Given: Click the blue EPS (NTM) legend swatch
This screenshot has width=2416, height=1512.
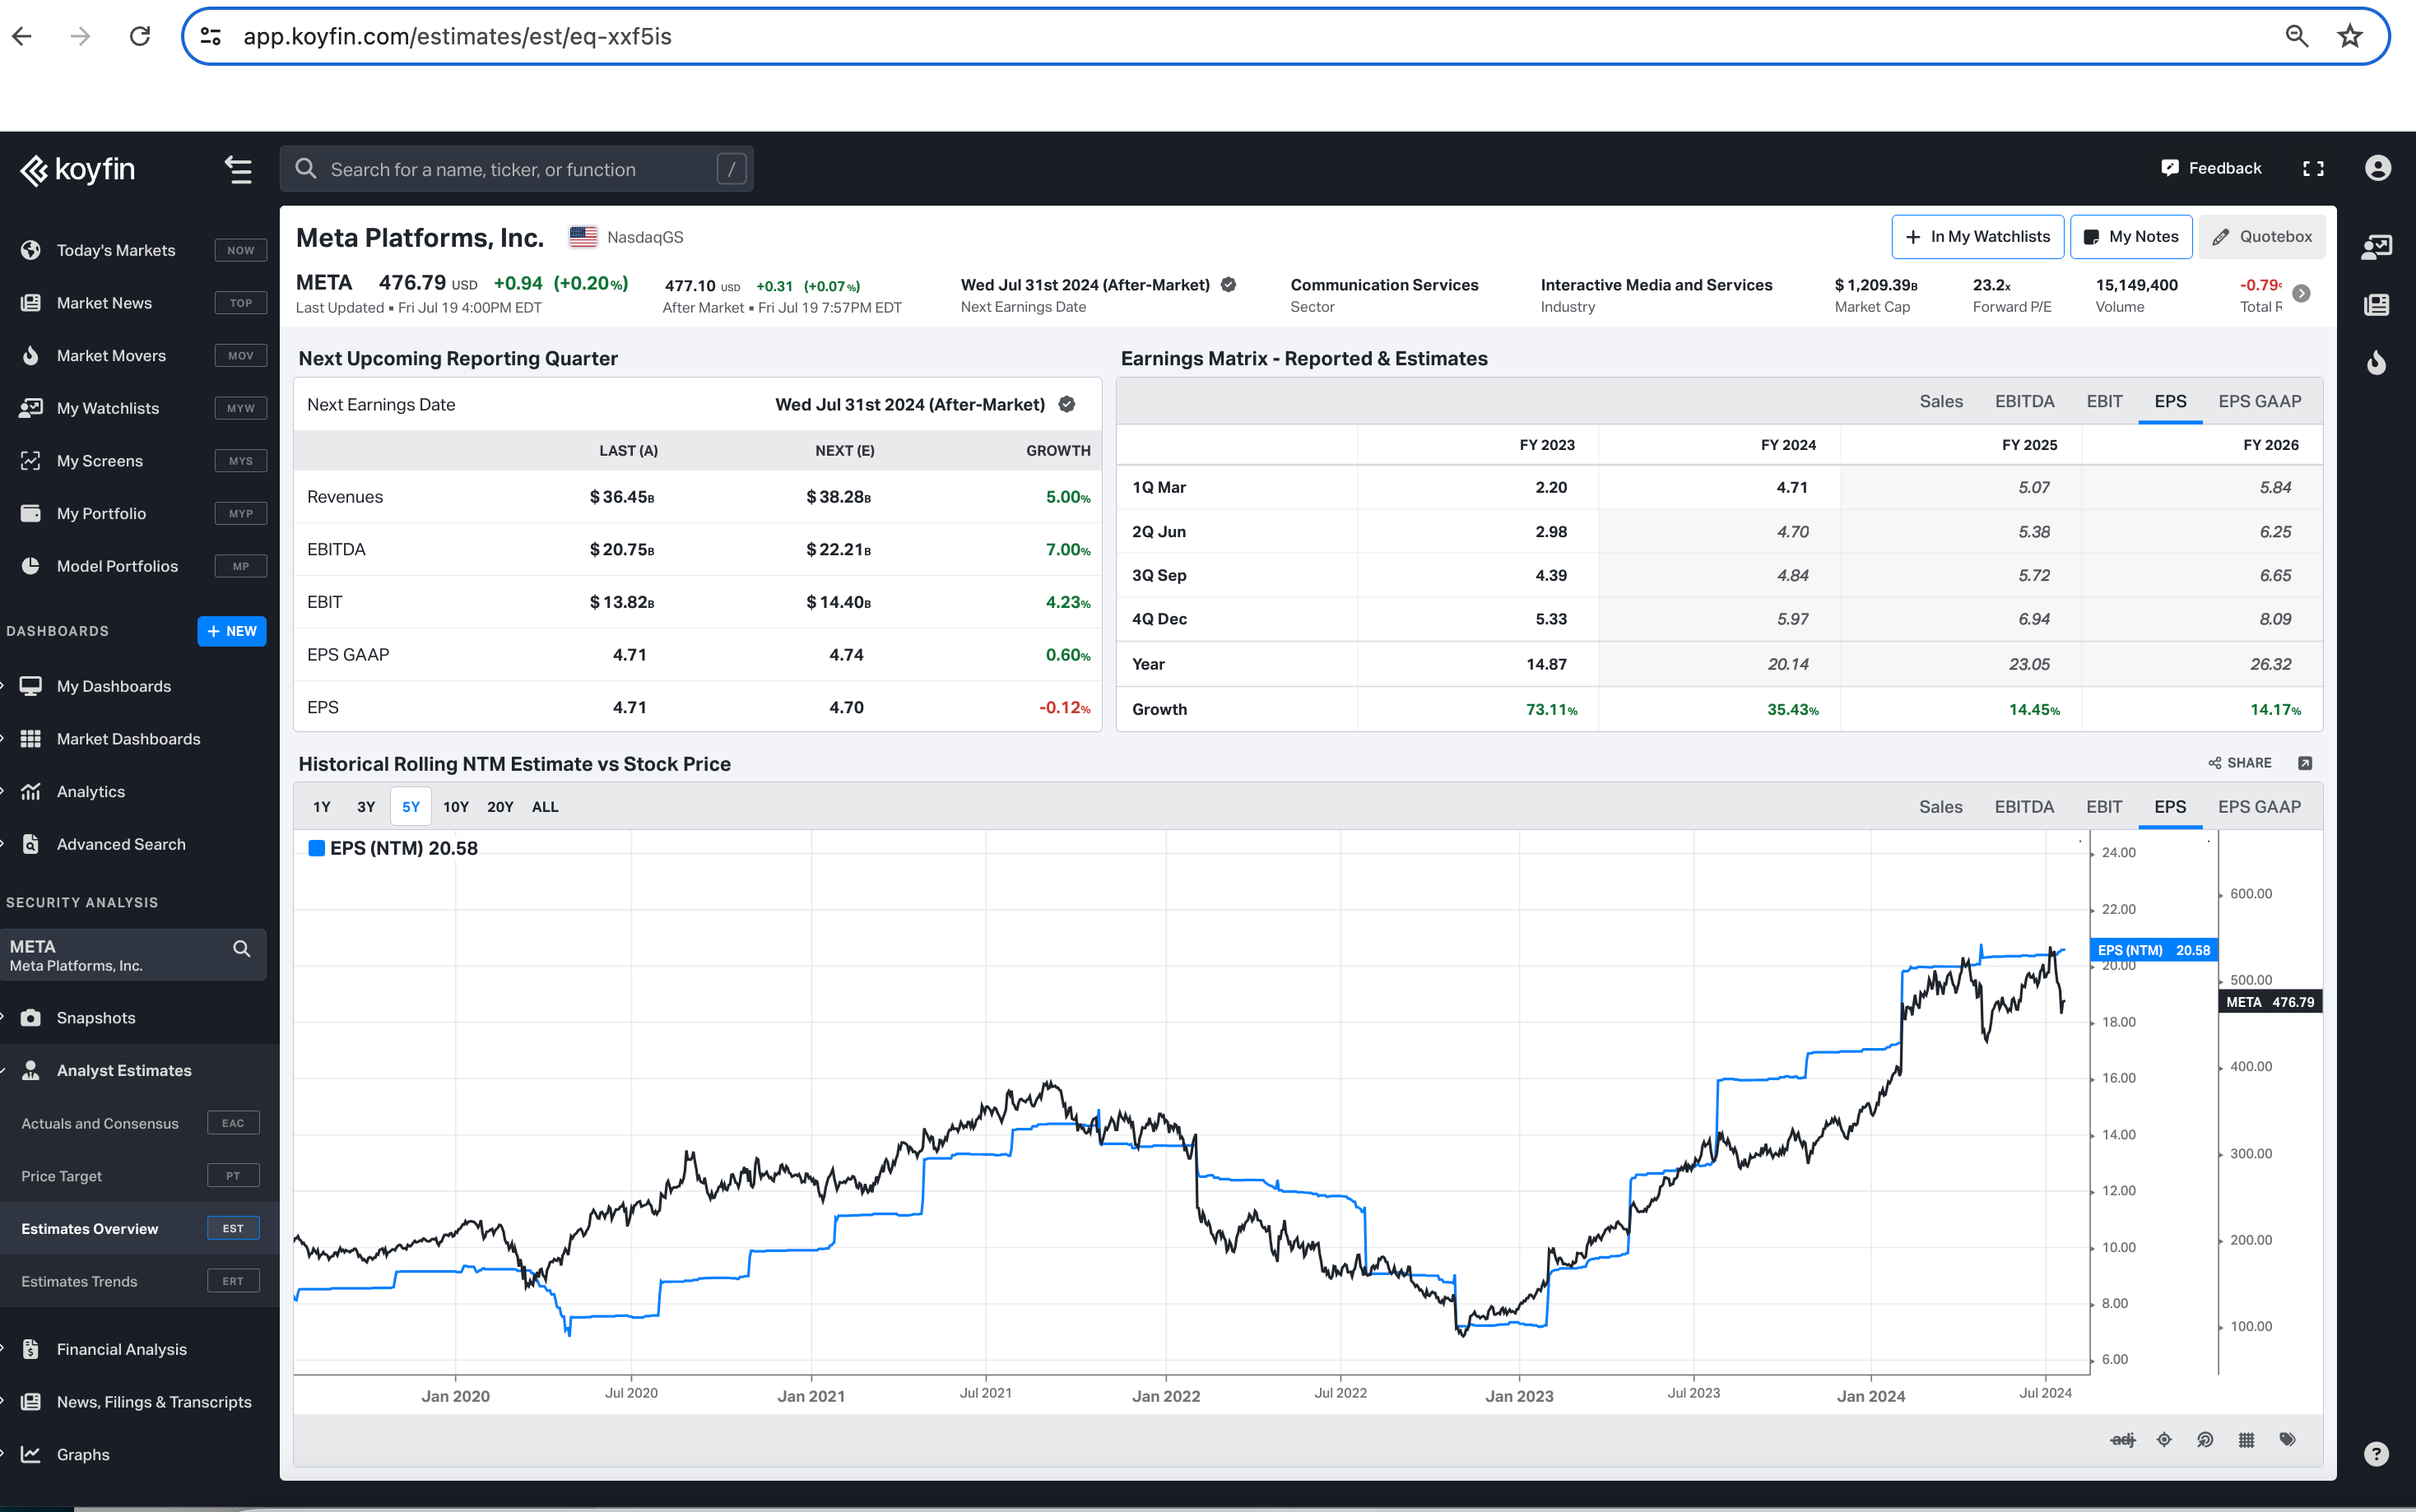Looking at the screenshot, I should 316,848.
